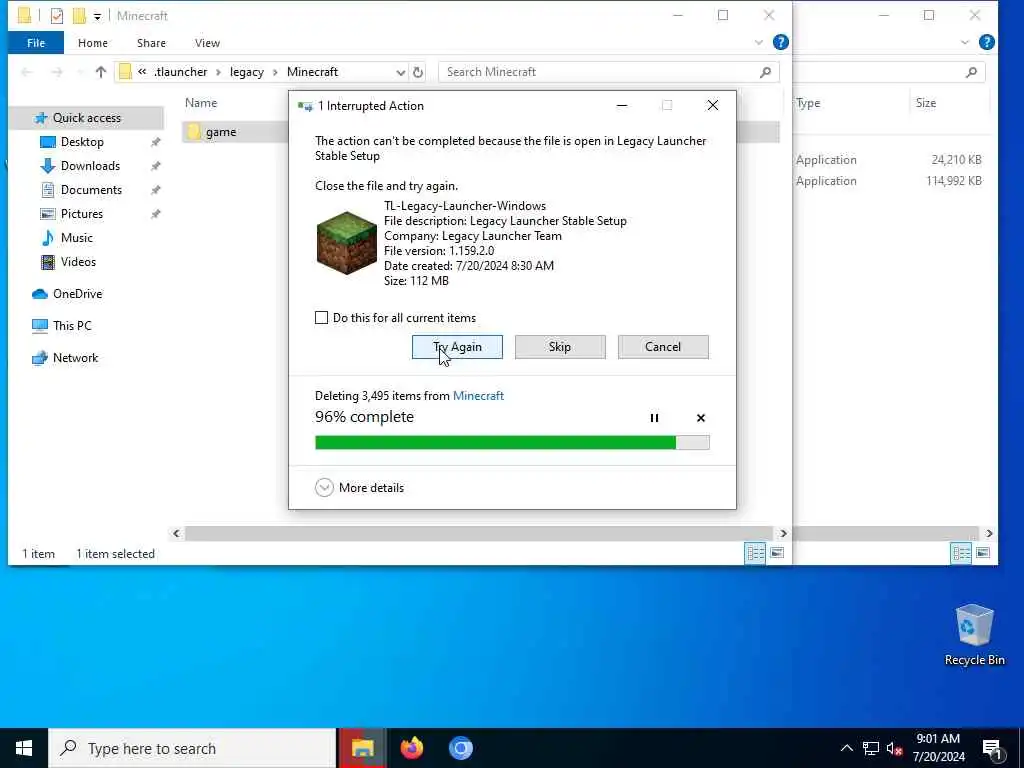Open the Home ribbon tab
This screenshot has width=1024, height=768.
93,43
